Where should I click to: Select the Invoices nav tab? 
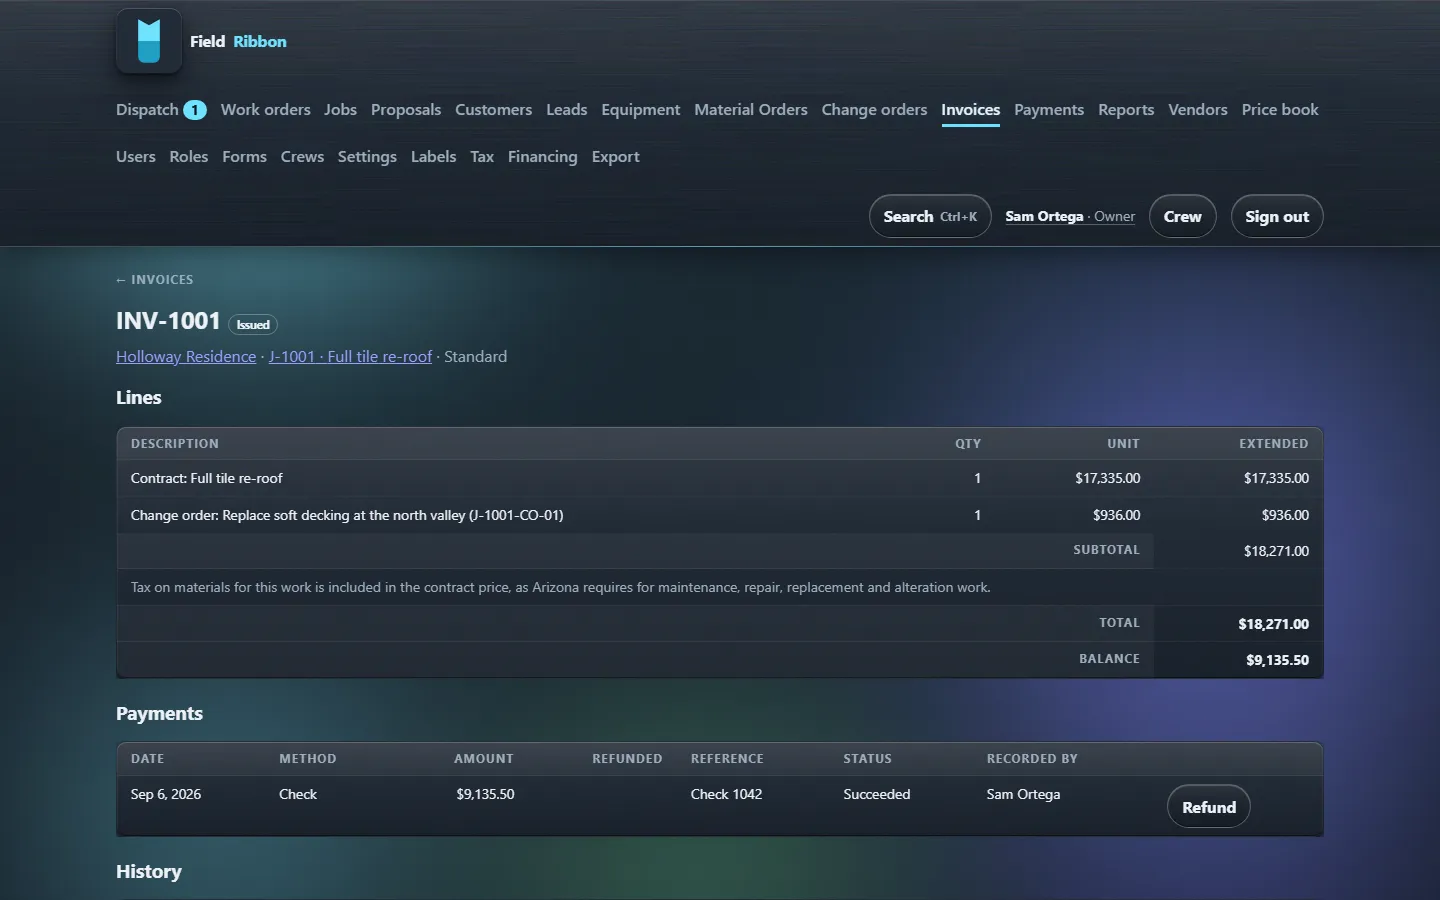(970, 110)
